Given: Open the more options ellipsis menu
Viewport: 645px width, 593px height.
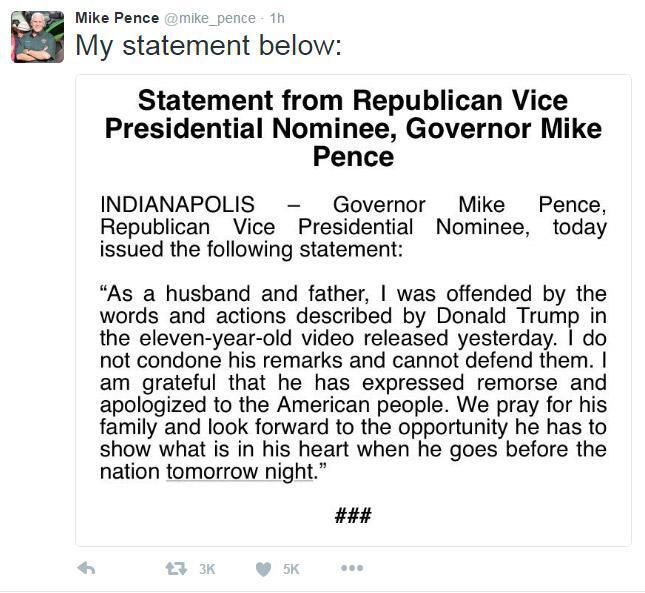Looking at the screenshot, I should pyautogui.click(x=352, y=568).
